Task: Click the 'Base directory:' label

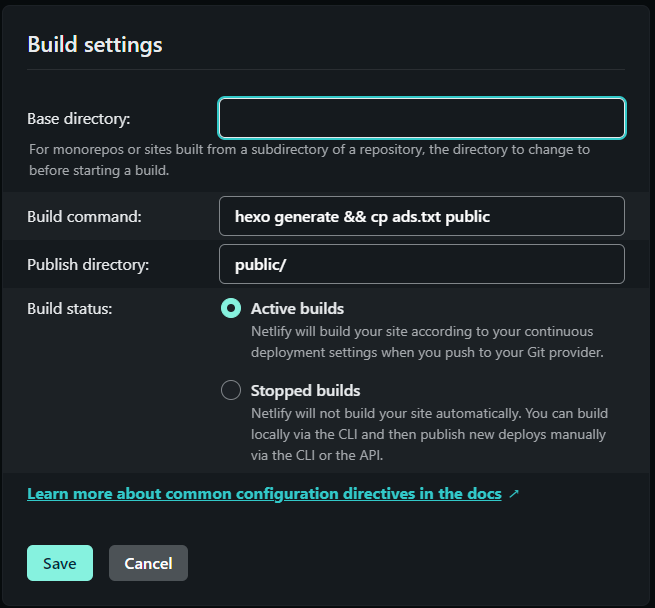Action: 79,119
